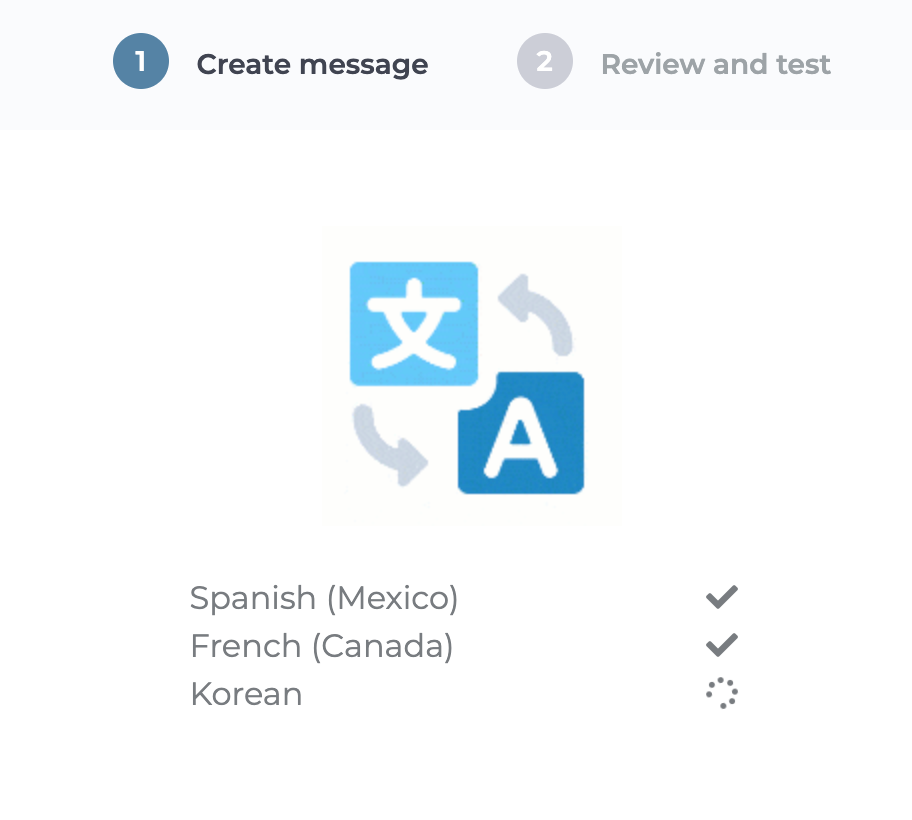Expand the French (Canada) language row
Image resolution: width=912 pixels, height=820 pixels.
tap(321, 645)
